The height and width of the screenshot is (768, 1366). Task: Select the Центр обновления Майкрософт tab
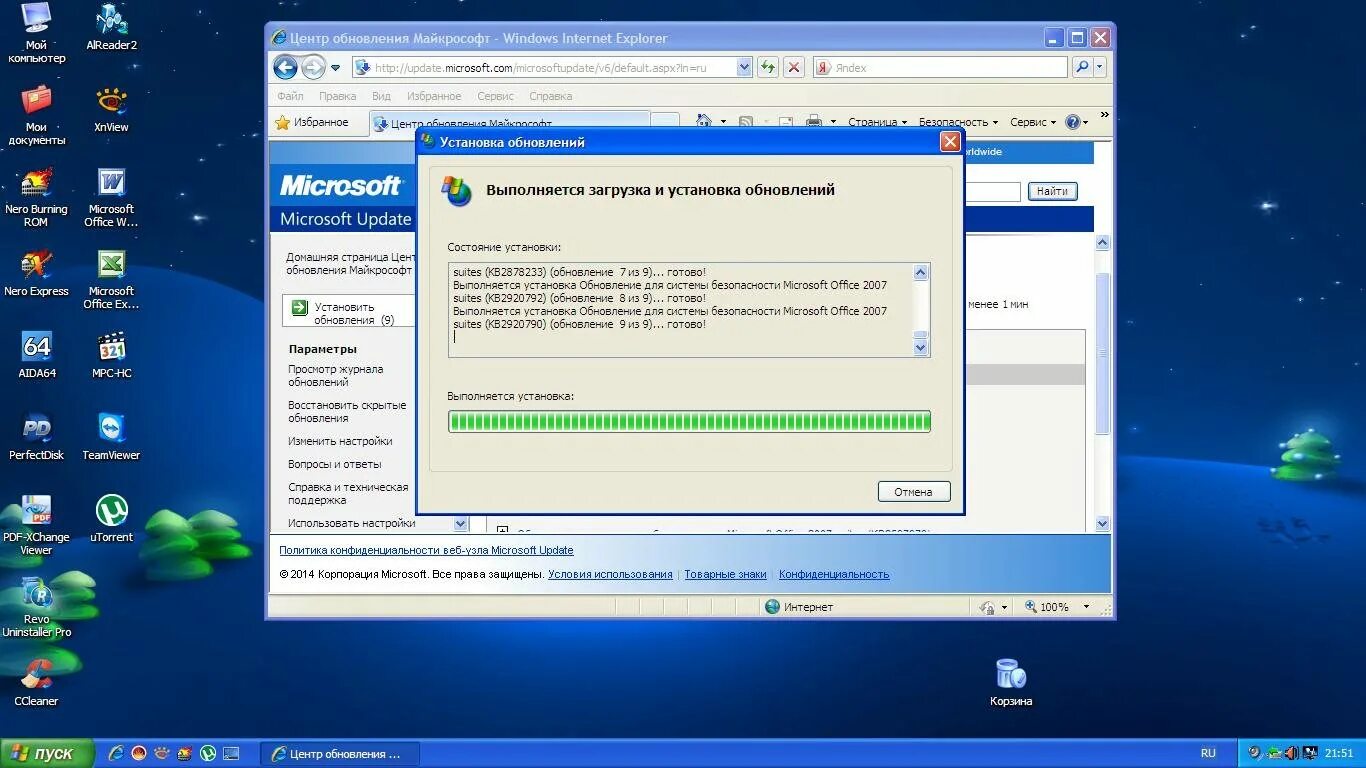tap(509, 123)
